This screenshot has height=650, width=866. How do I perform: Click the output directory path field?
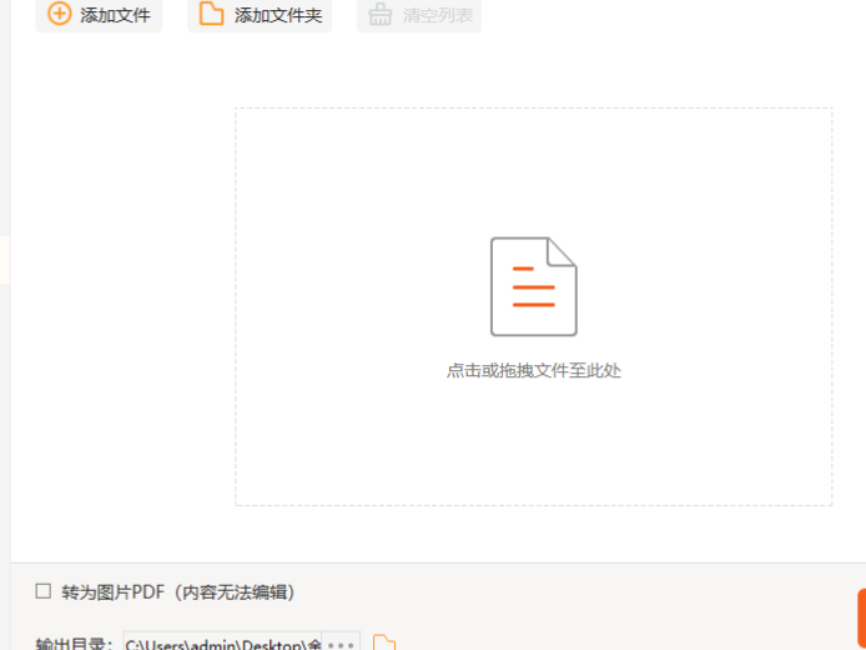[x=223, y=643]
